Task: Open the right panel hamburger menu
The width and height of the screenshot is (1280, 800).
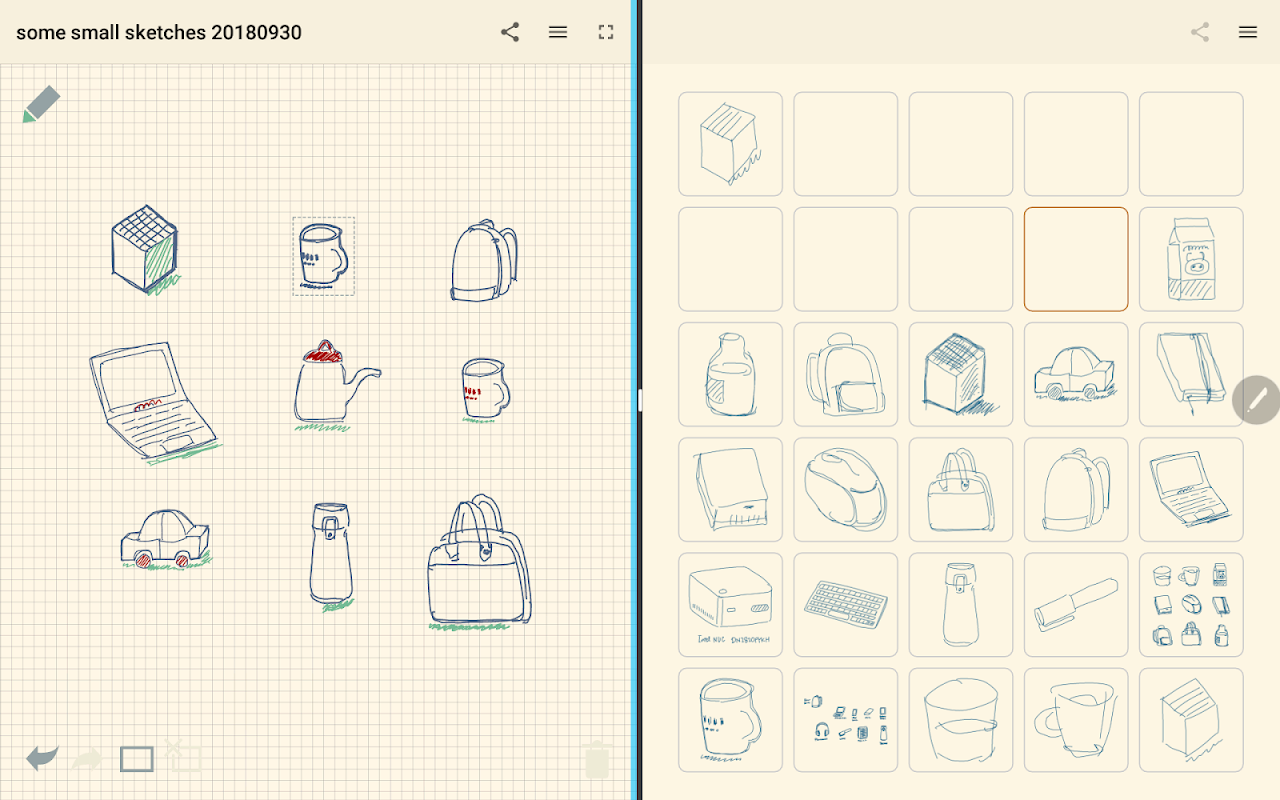Action: point(1248,32)
